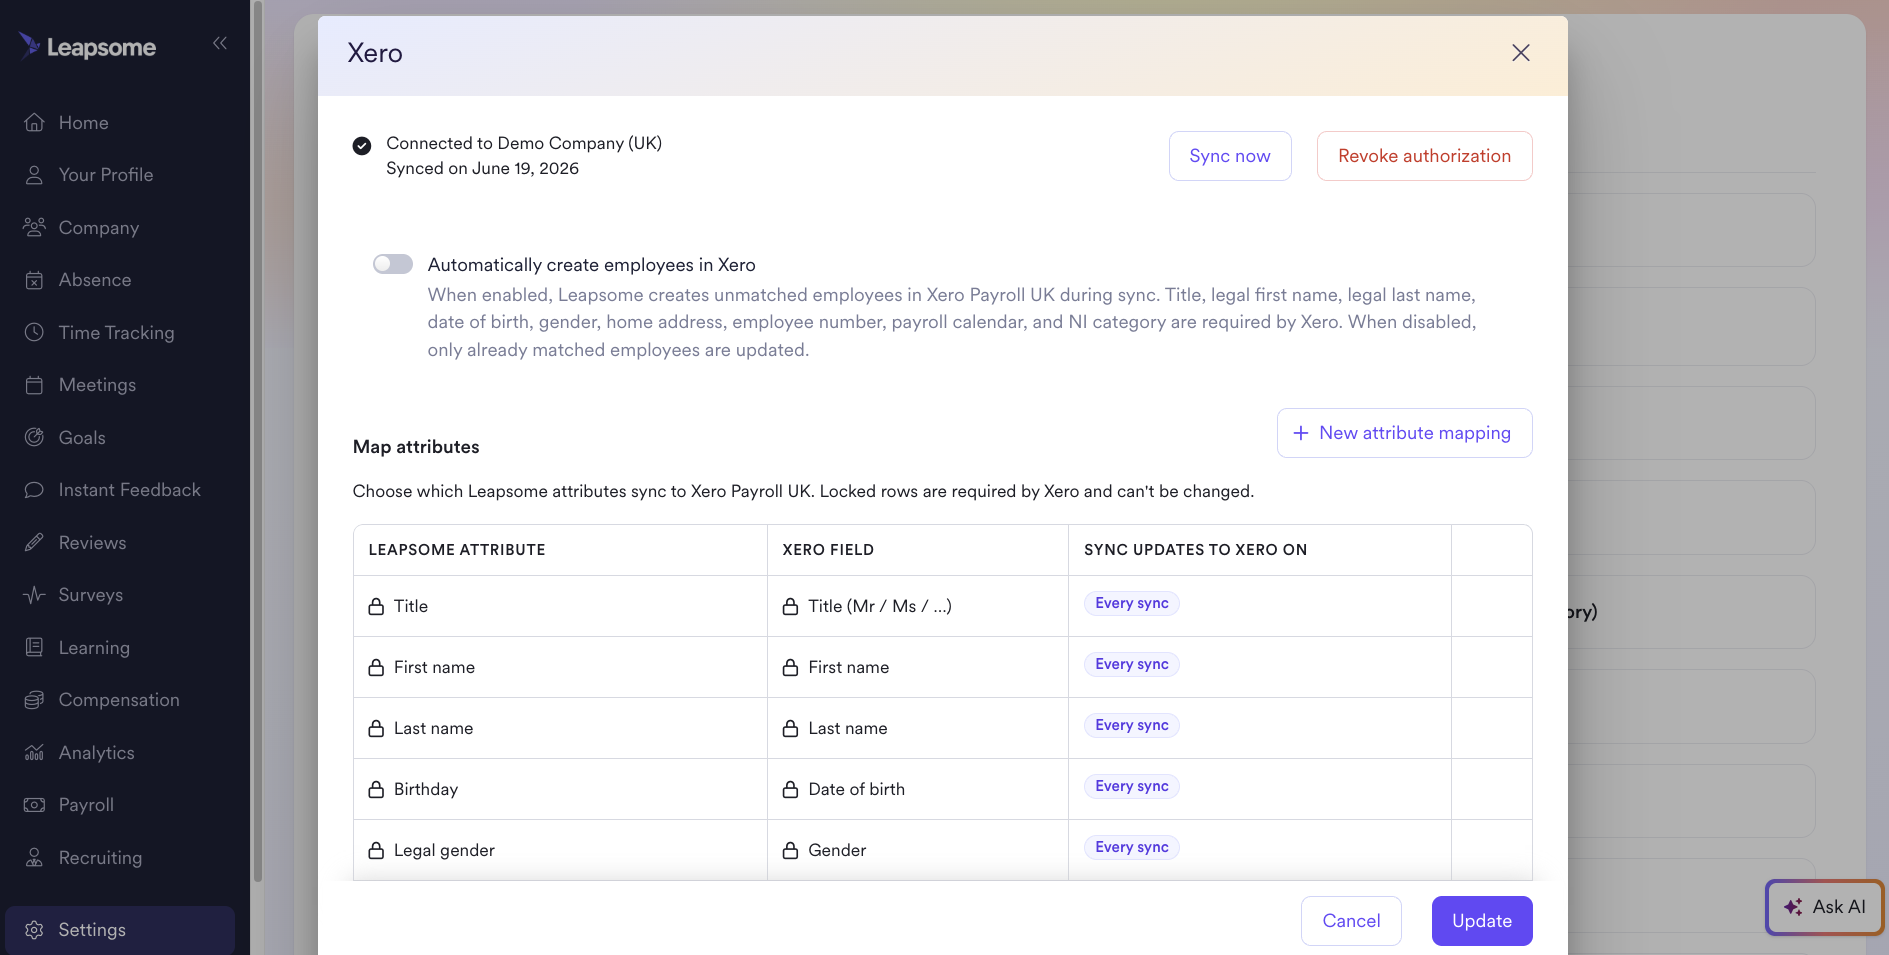The height and width of the screenshot is (955, 1889).
Task: Click the Home house icon
Action: click(x=34, y=122)
